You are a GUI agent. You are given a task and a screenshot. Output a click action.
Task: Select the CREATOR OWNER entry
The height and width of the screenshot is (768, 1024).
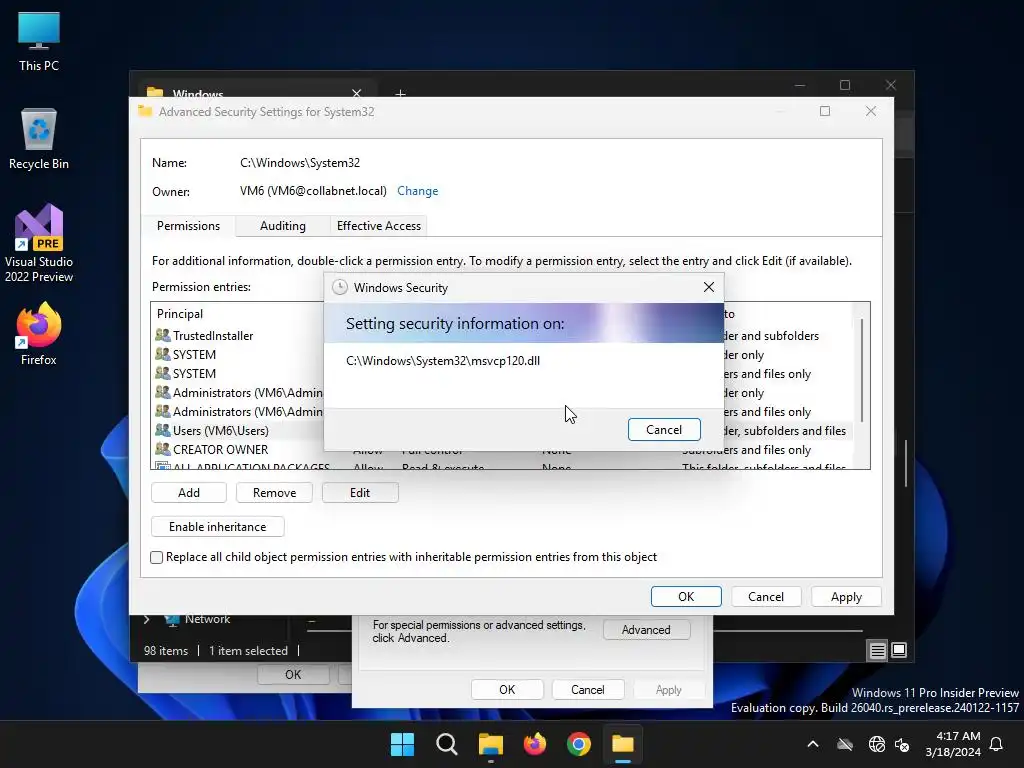239,450
